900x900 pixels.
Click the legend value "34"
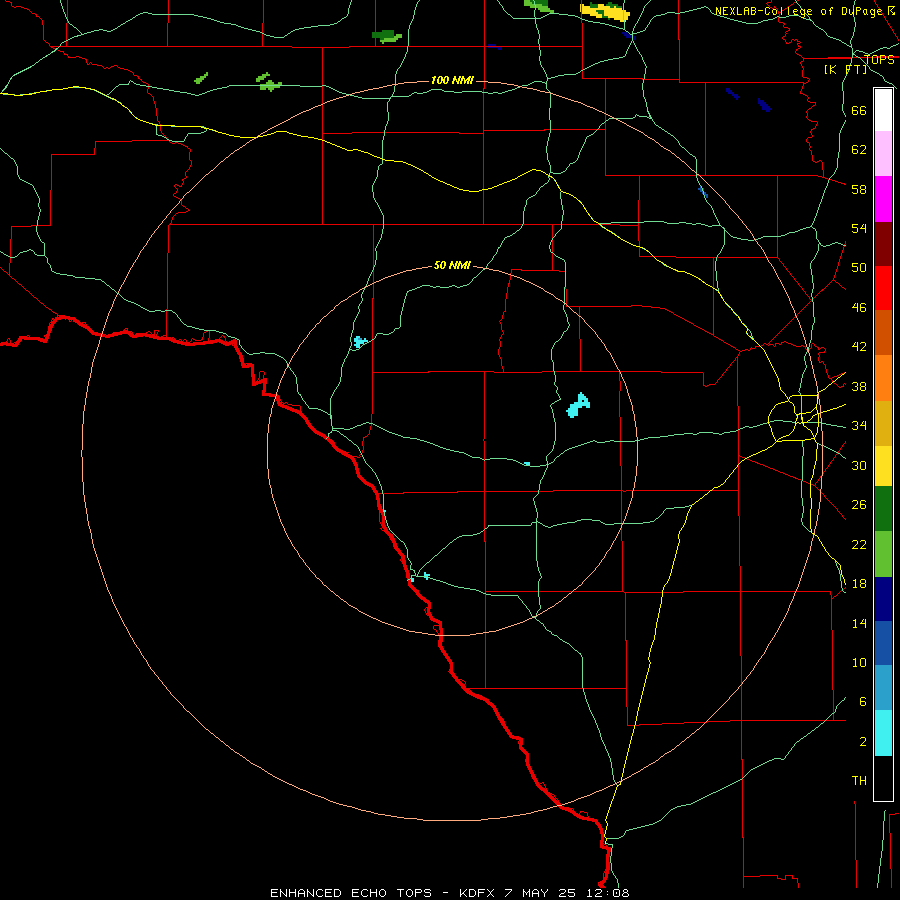[859, 426]
